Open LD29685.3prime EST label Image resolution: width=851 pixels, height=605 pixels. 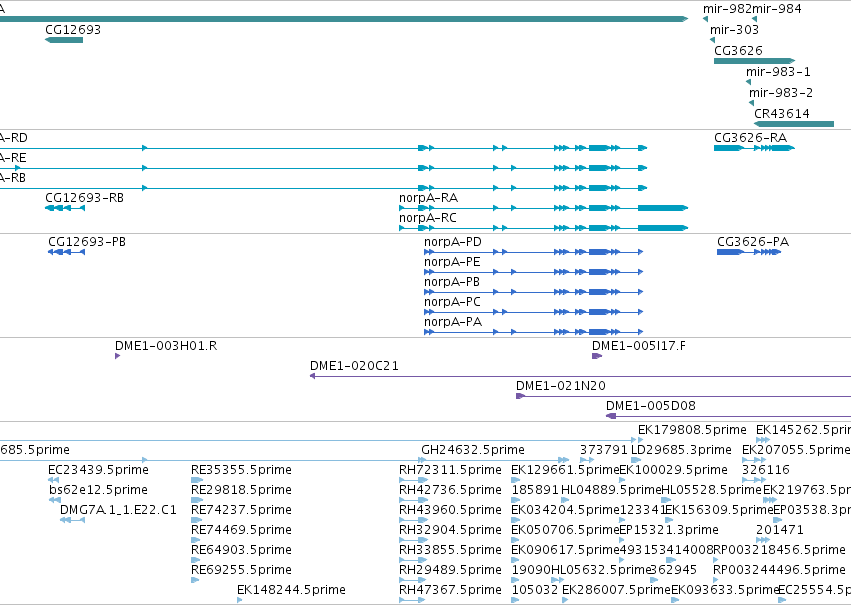click(681, 450)
